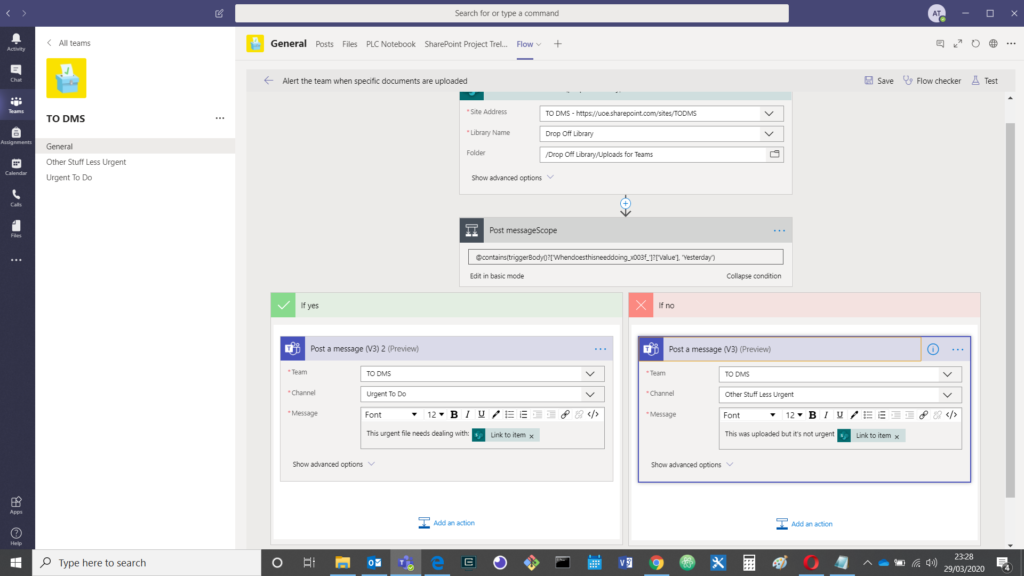This screenshot has width=1024, height=576.
Task: Show info for Post a message (V3)
Action: tap(933, 349)
